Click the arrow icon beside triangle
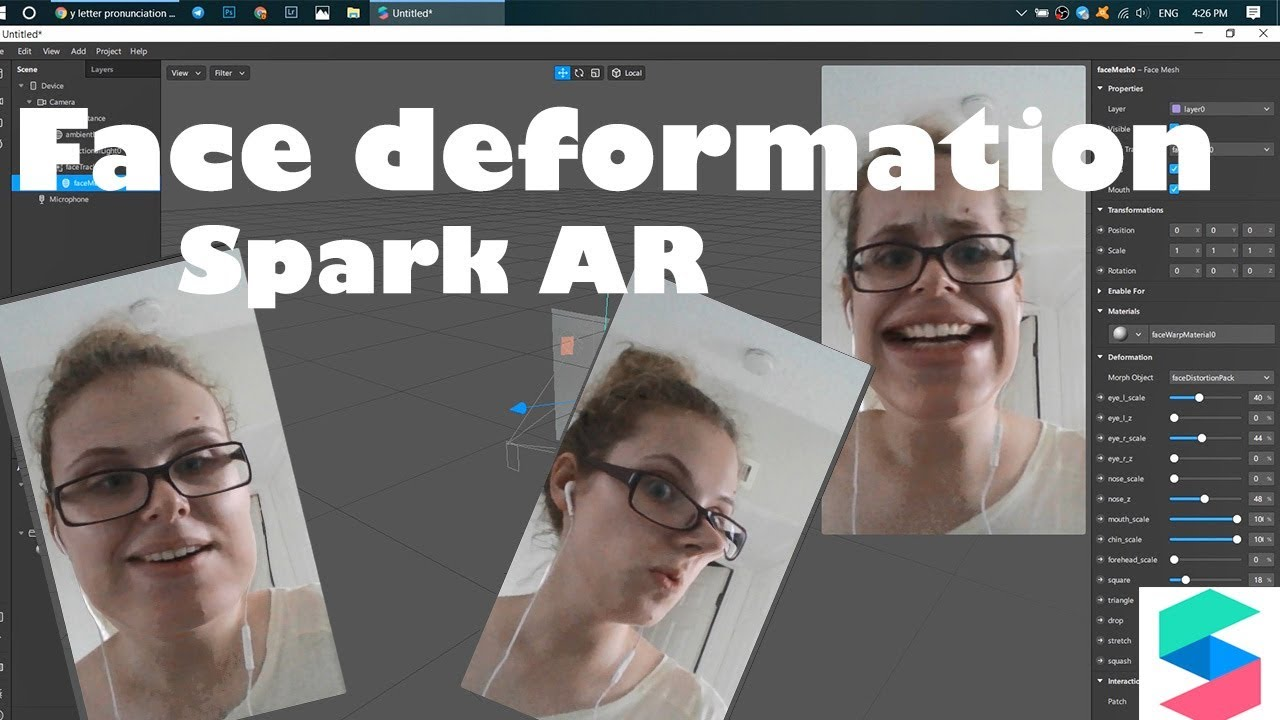Screen dimensions: 1280x720 coord(1101,601)
